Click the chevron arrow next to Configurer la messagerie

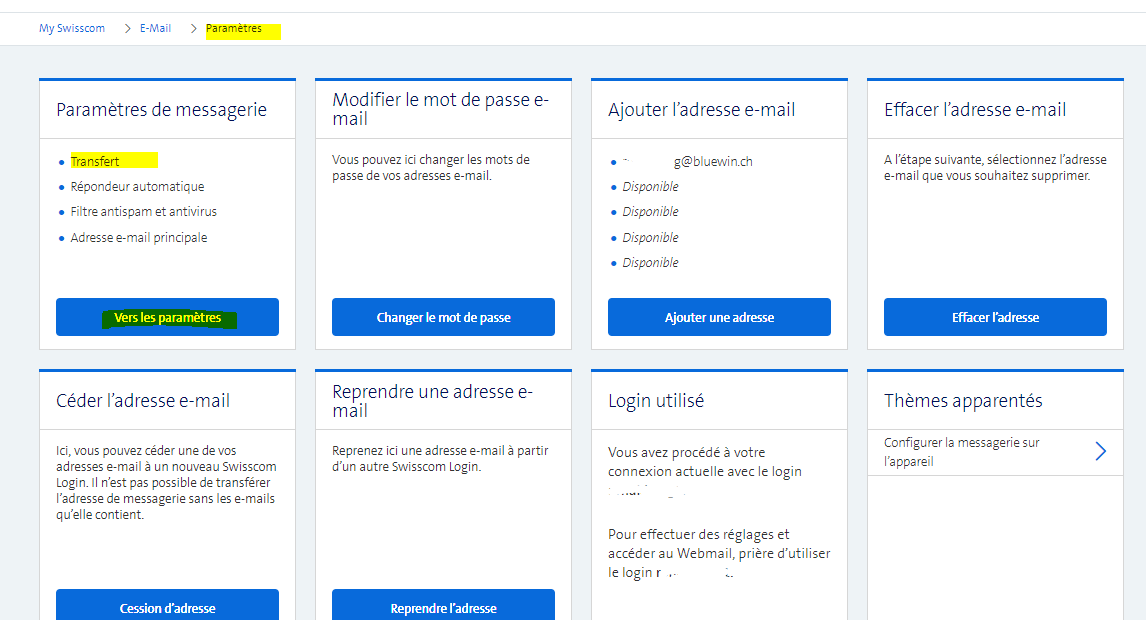click(1100, 451)
